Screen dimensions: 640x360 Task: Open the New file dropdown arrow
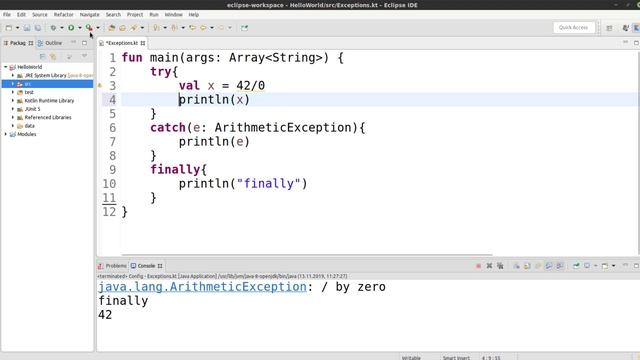18,28
